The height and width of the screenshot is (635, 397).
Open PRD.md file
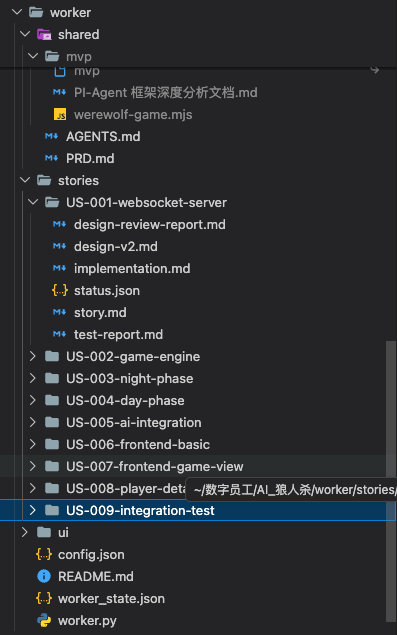point(90,158)
